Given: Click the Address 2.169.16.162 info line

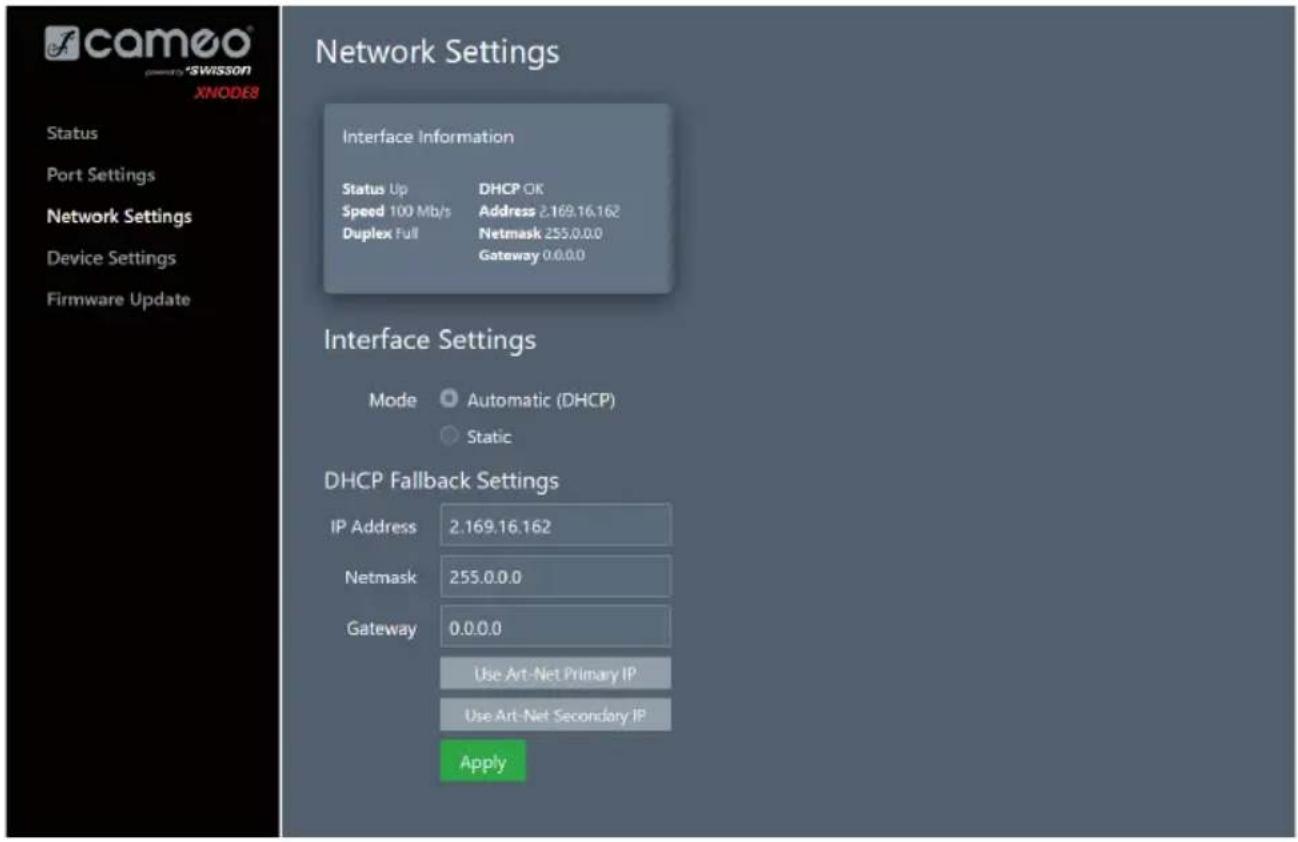Looking at the screenshot, I should [x=550, y=211].
